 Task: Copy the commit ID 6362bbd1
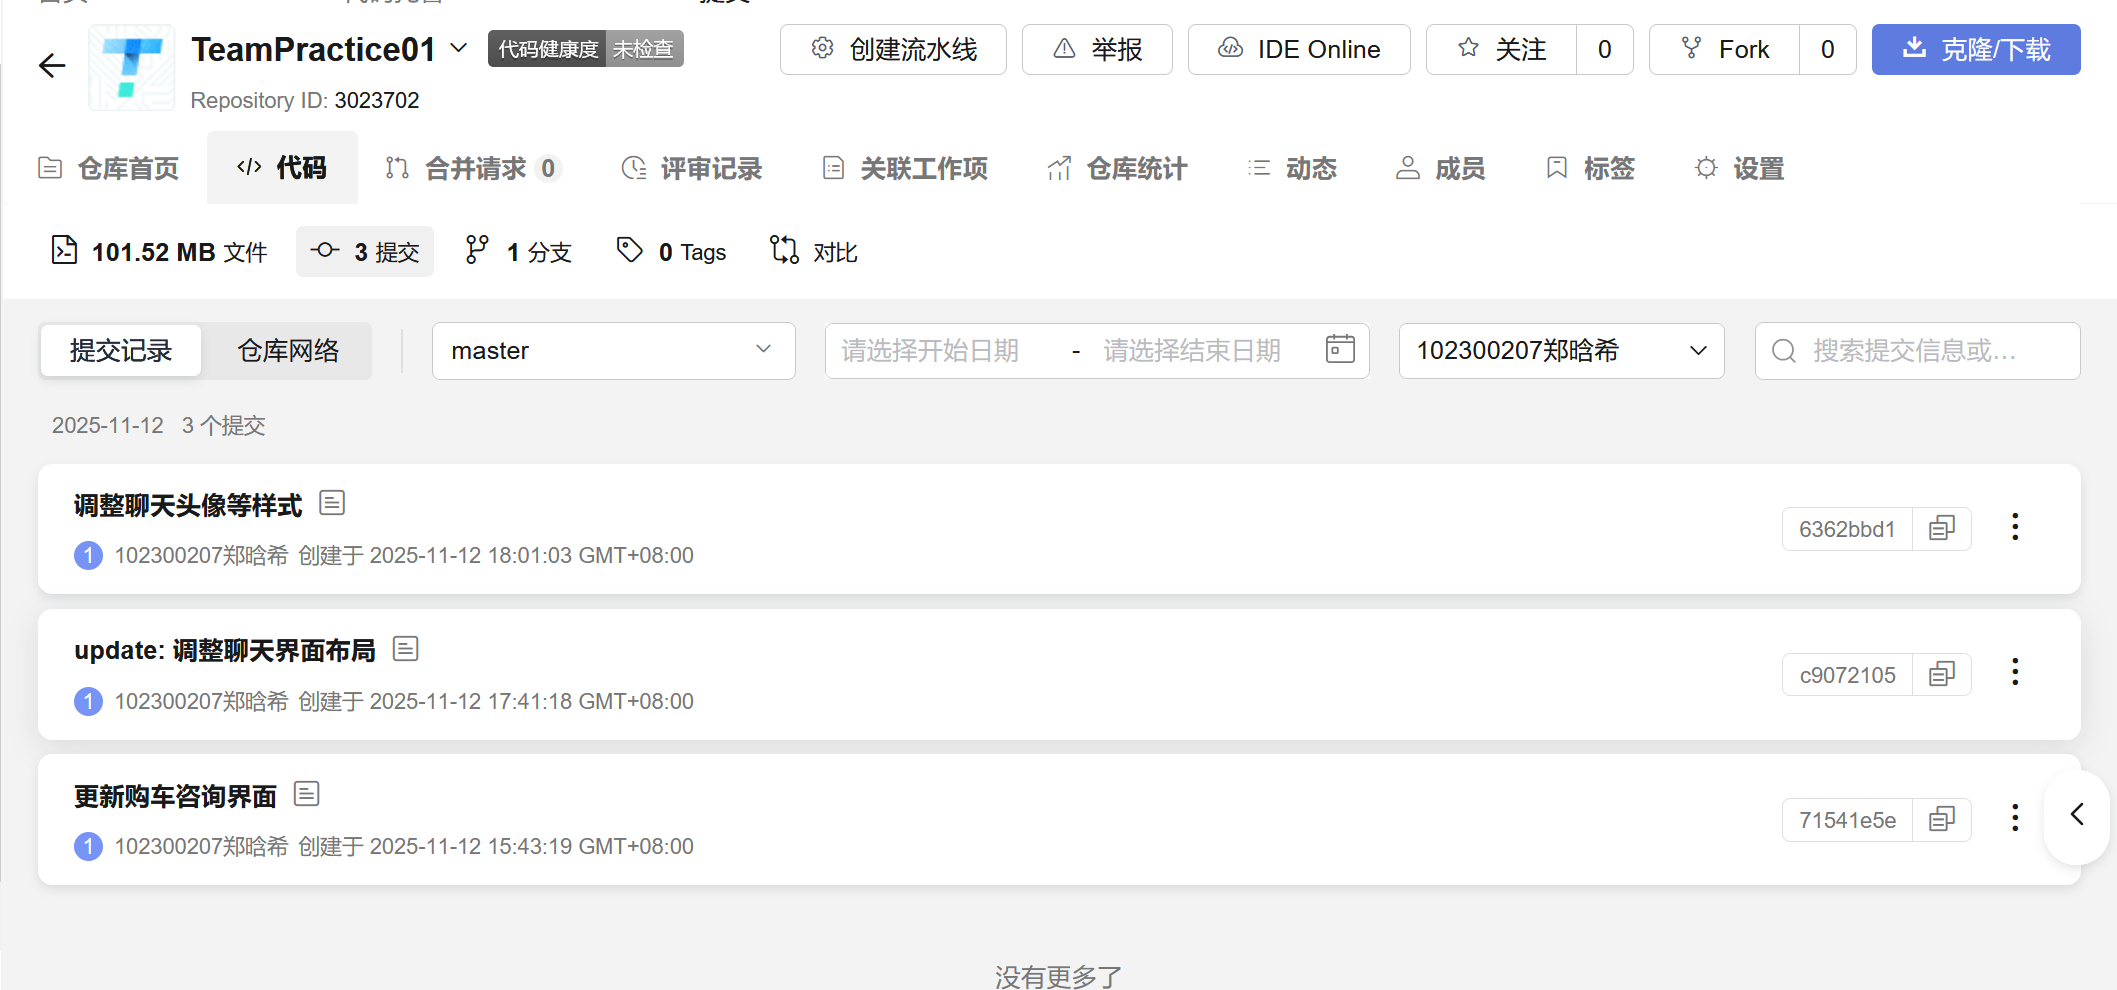pyautogui.click(x=1941, y=528)
